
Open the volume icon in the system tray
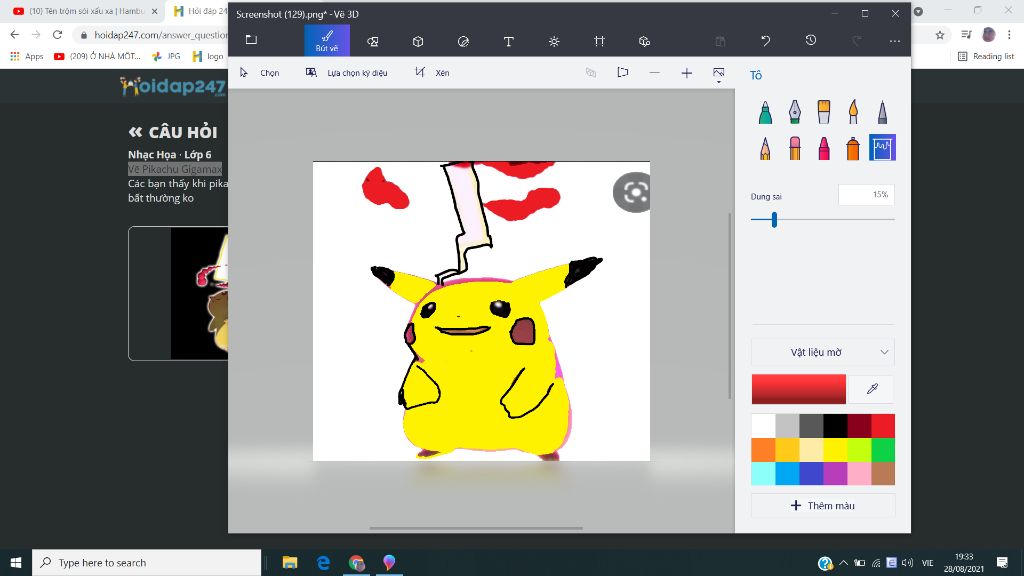907,562
